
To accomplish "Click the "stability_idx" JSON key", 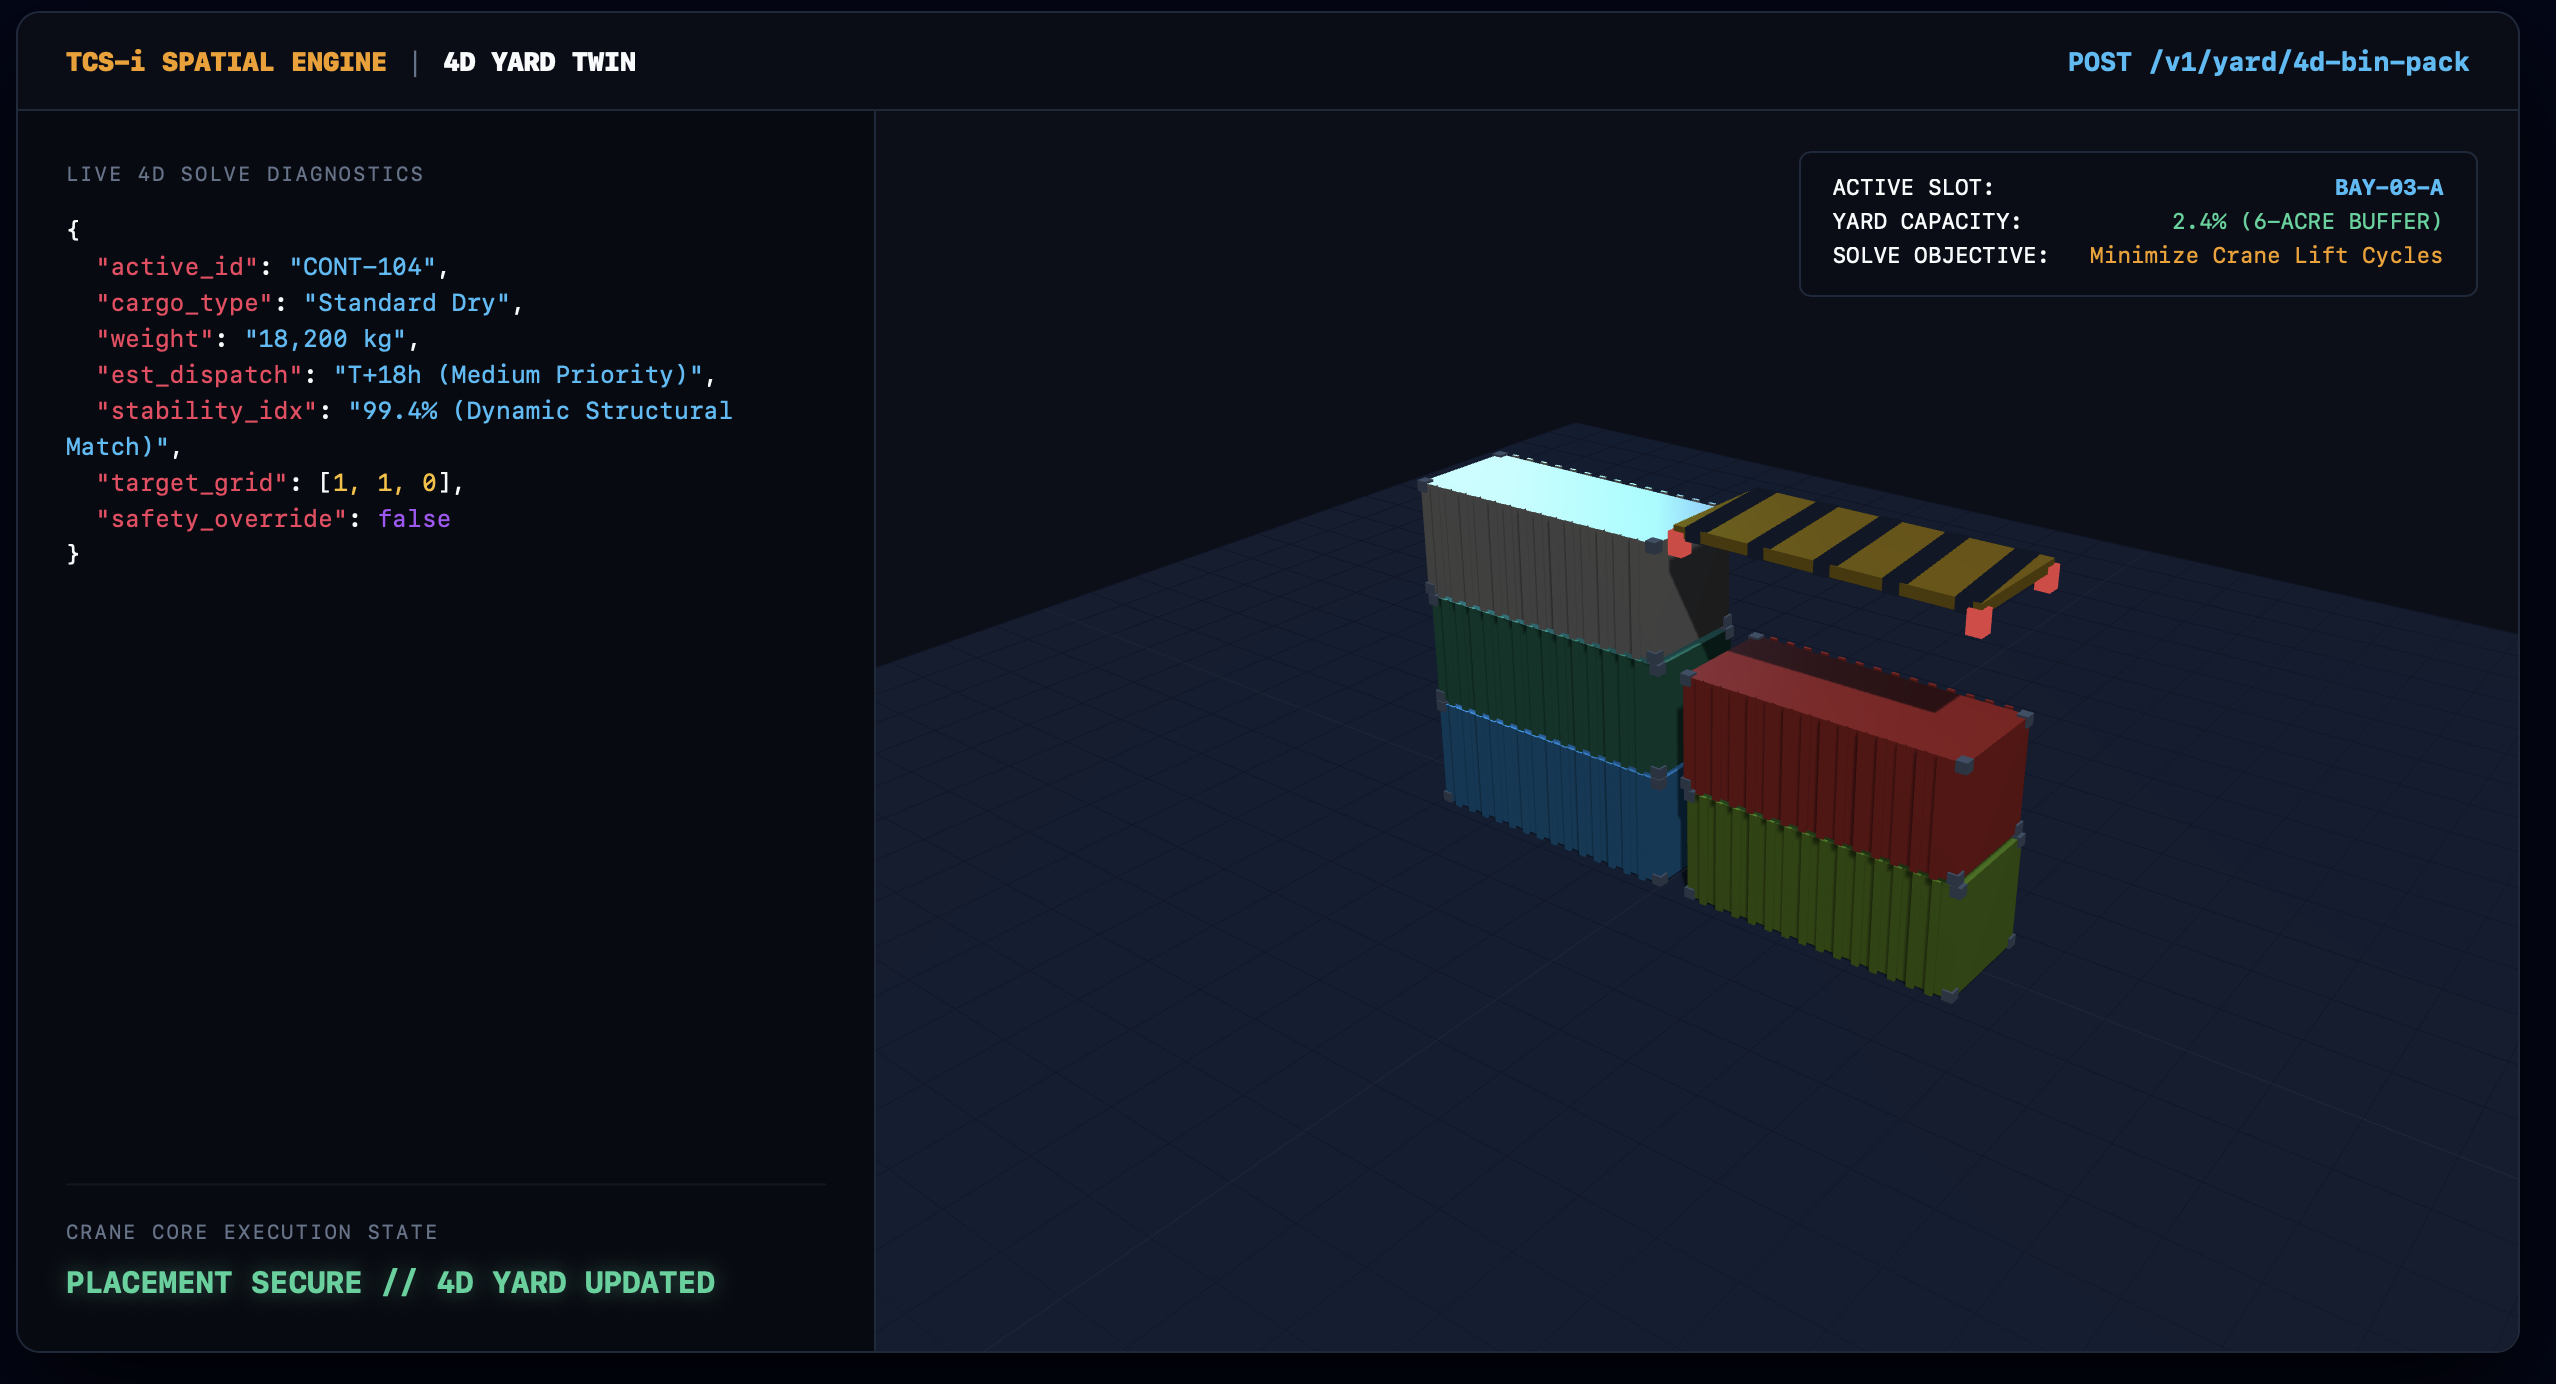I will (x=207, y=411).
